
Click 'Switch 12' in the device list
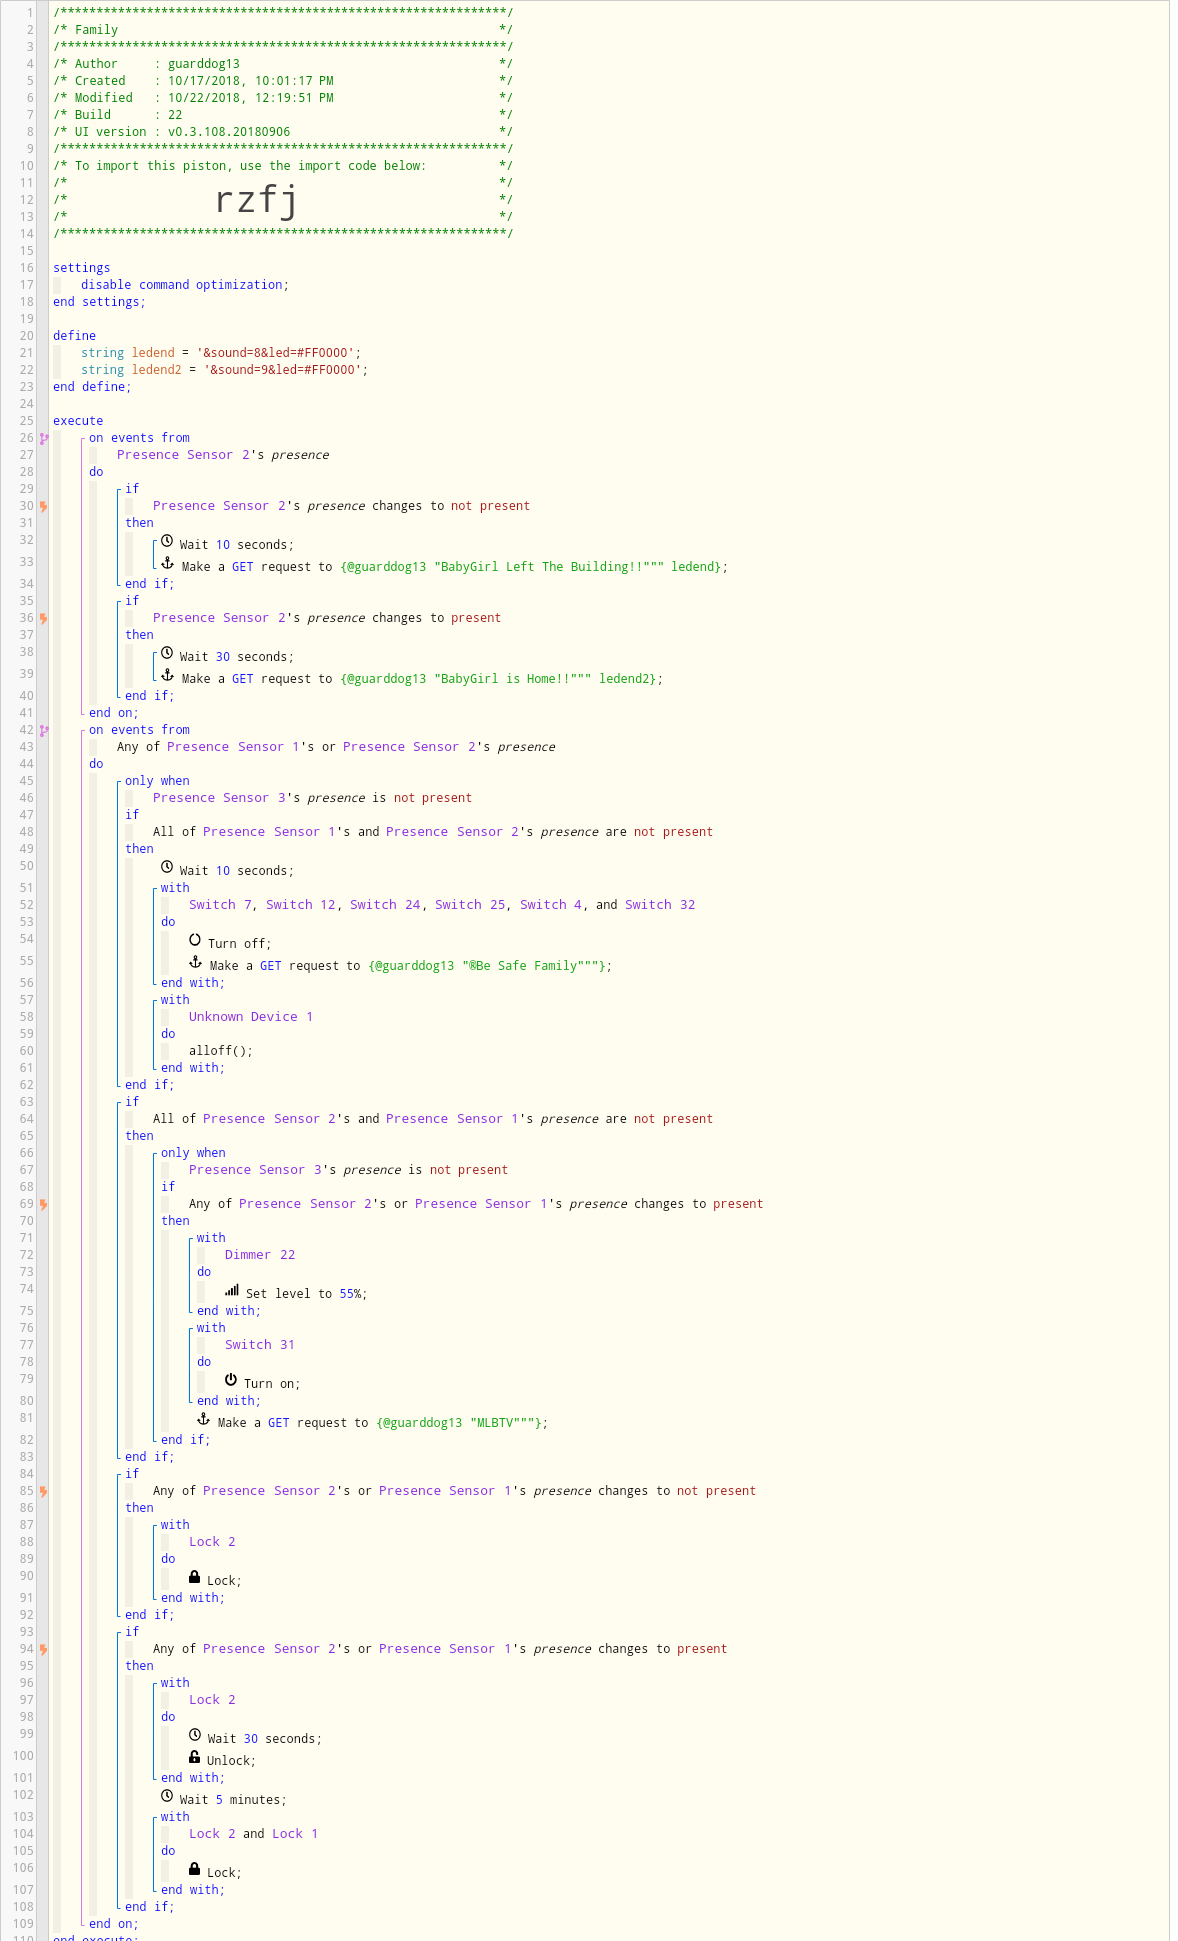click(301, 905)
